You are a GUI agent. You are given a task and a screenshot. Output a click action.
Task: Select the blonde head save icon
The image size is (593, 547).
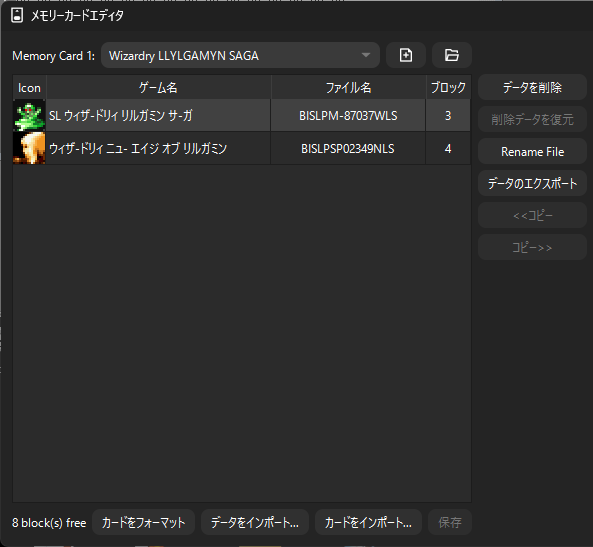tap(29, 148)
